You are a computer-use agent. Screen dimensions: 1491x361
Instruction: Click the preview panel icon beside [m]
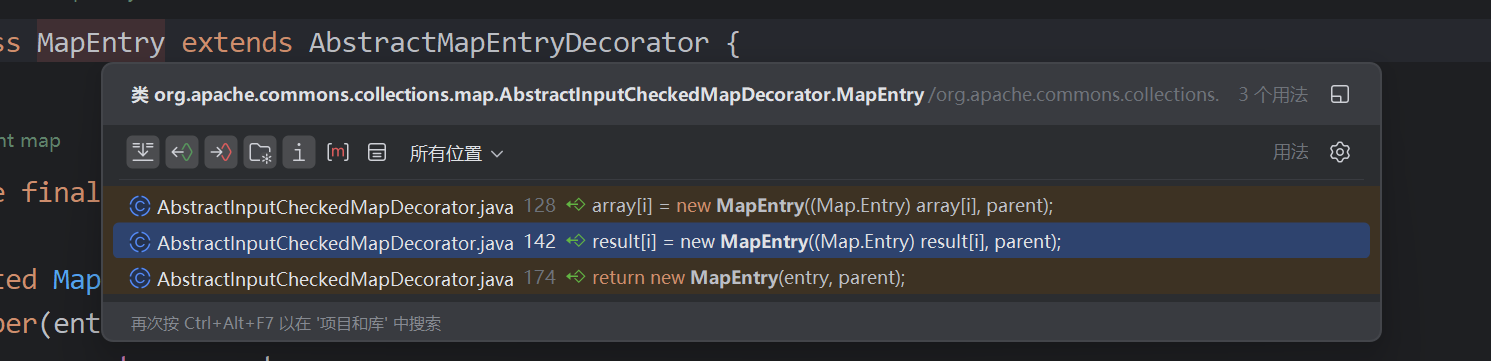pos(377,152)
